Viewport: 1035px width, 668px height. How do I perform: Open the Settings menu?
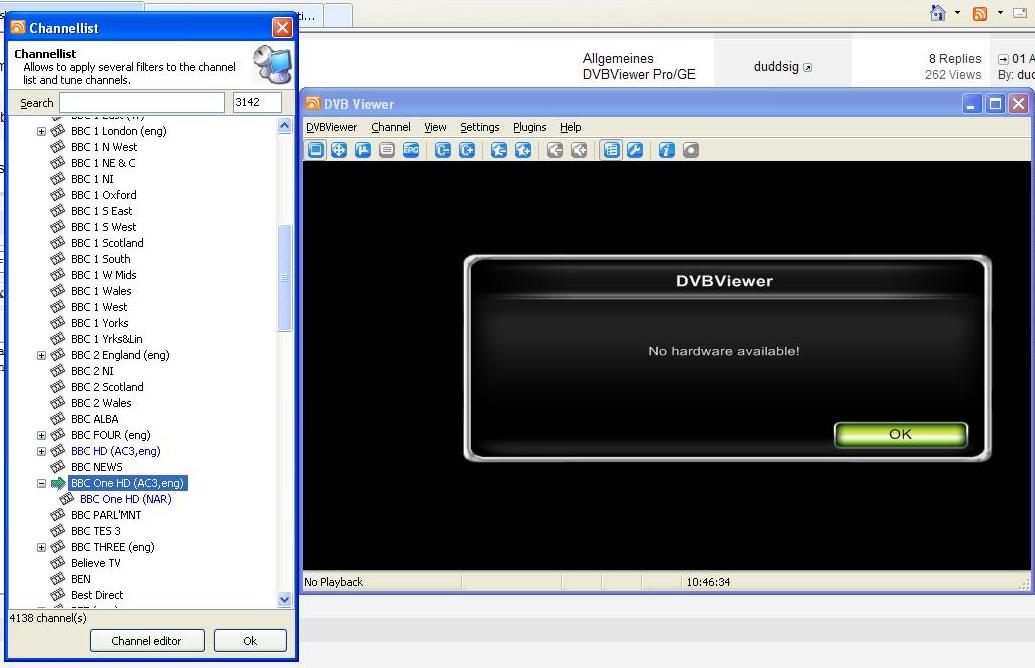480,127
